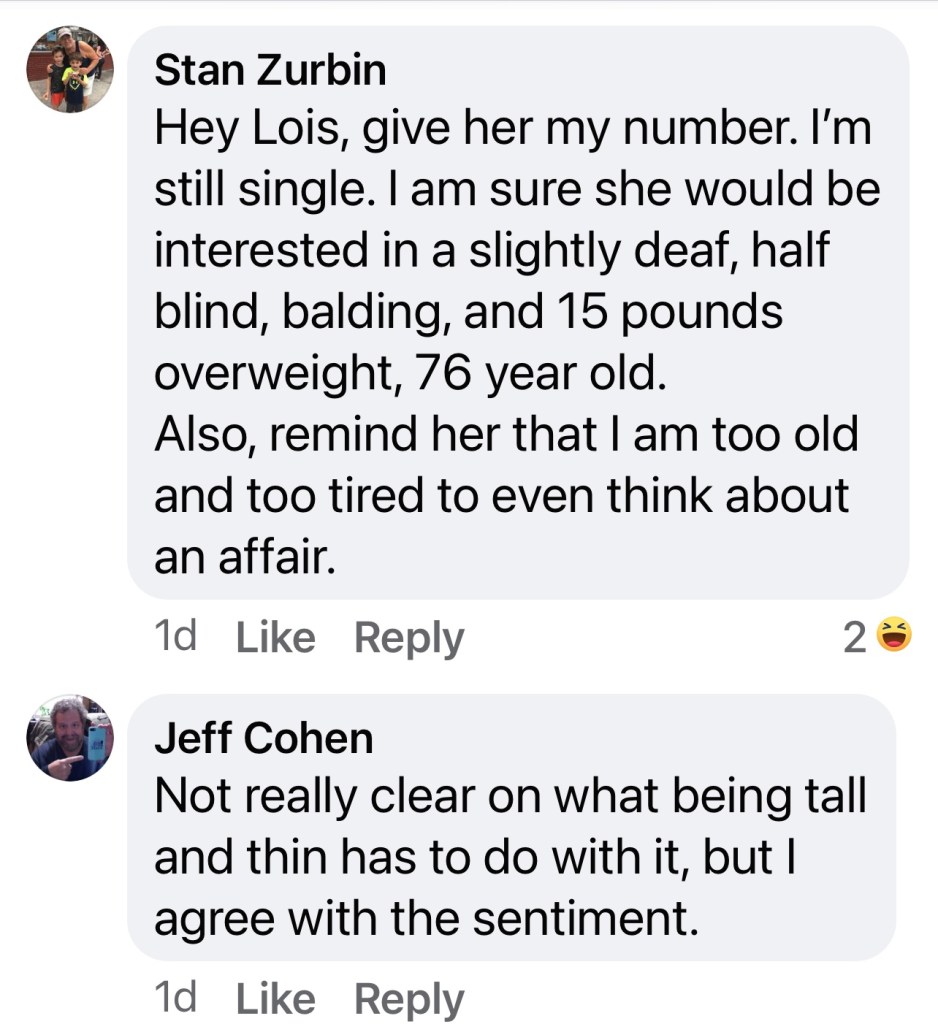Like Stan Zurbin's comment

[x=275, y=638]
